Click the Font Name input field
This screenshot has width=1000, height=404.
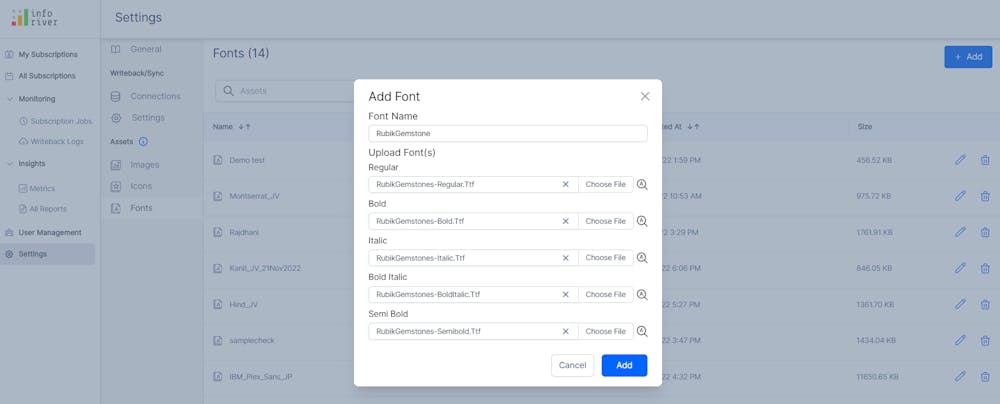click(507, 133)
